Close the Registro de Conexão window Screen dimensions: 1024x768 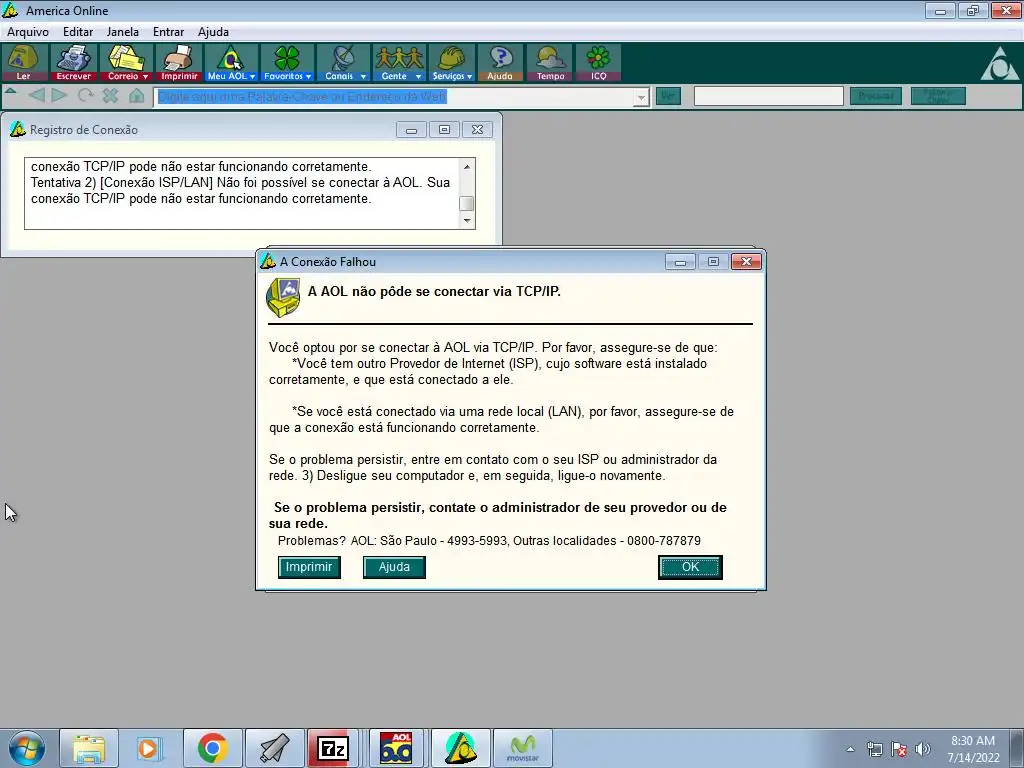(x=477, y=129)
